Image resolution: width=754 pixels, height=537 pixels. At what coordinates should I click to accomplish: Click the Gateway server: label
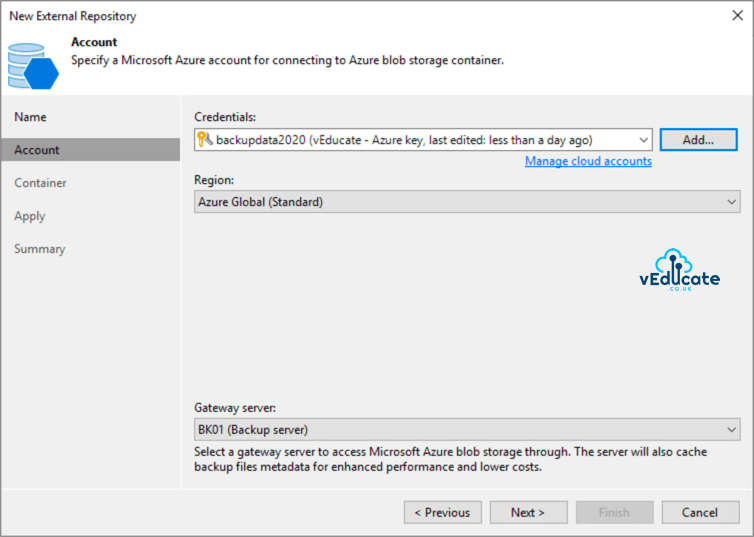[235, 408]
